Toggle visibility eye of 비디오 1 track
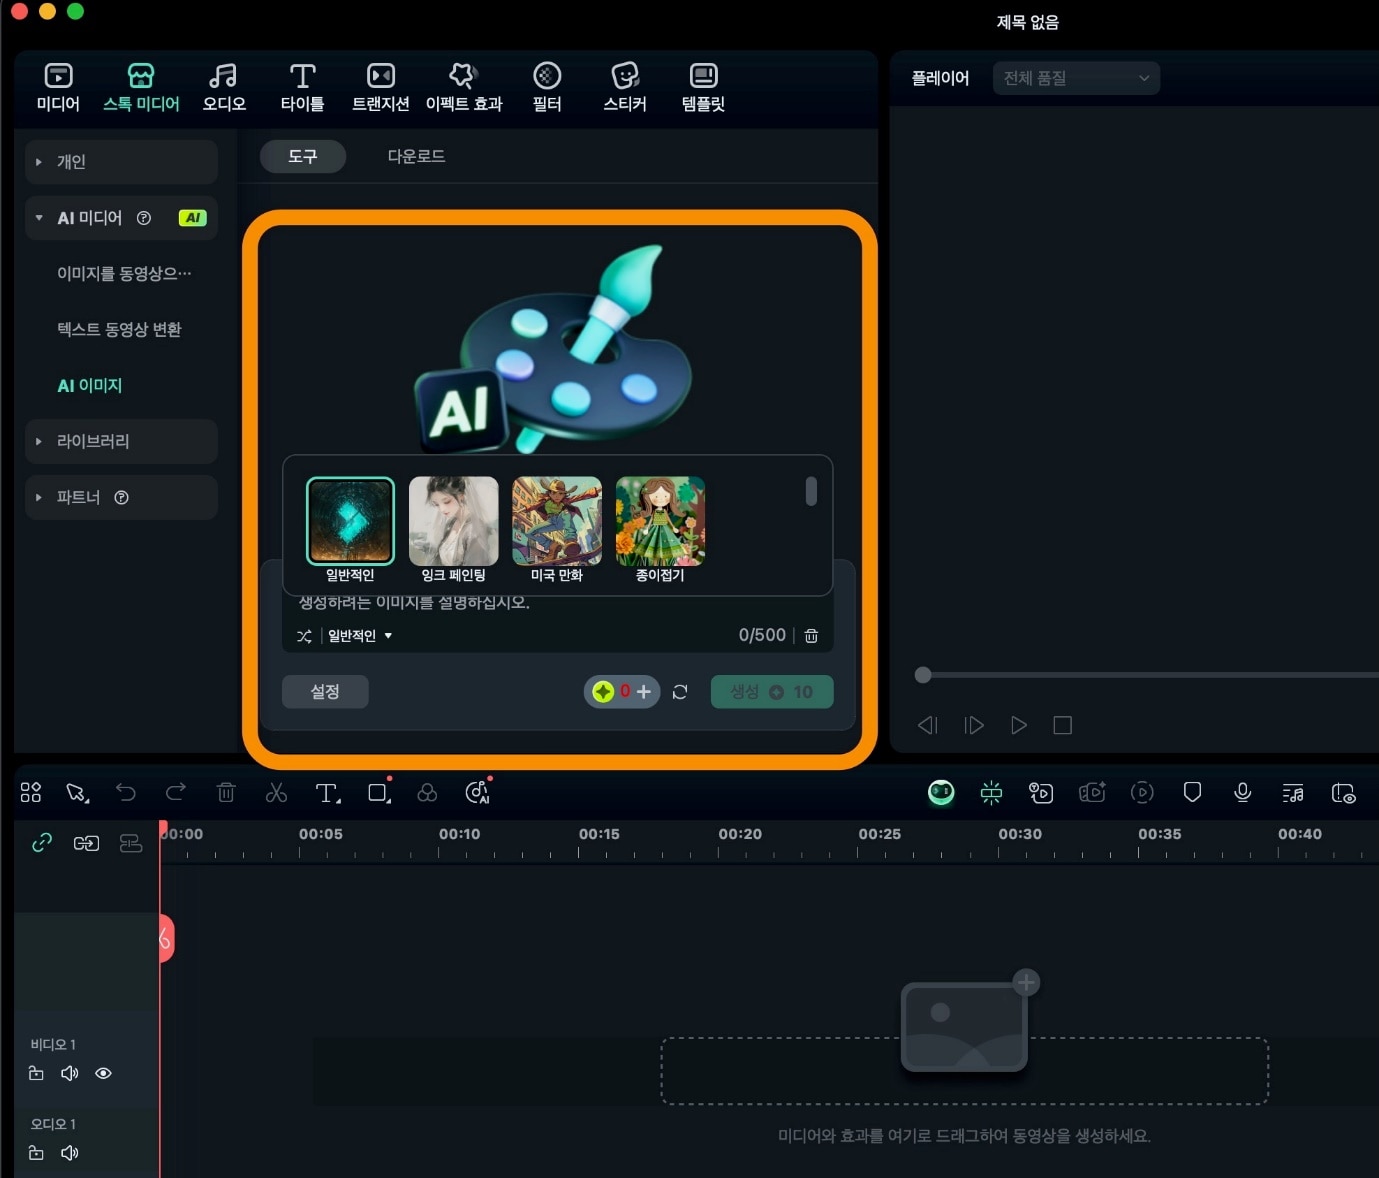 point(103,1073)
